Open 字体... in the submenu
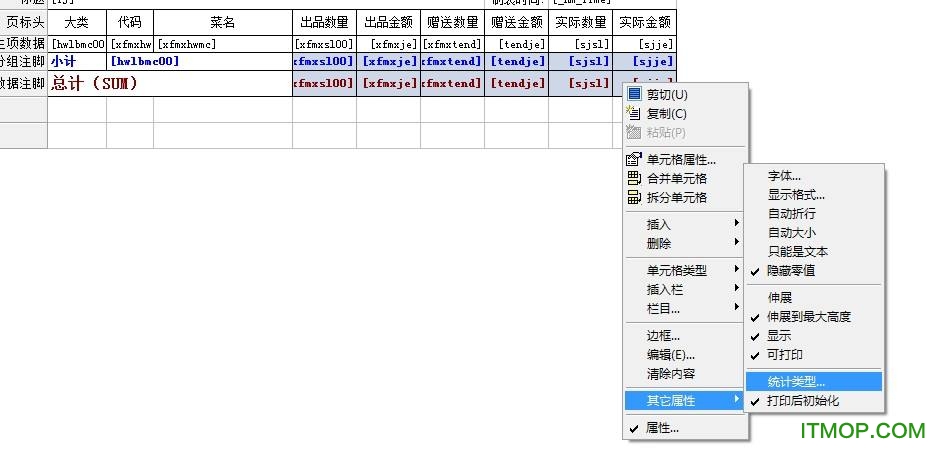 pos(814,176)
